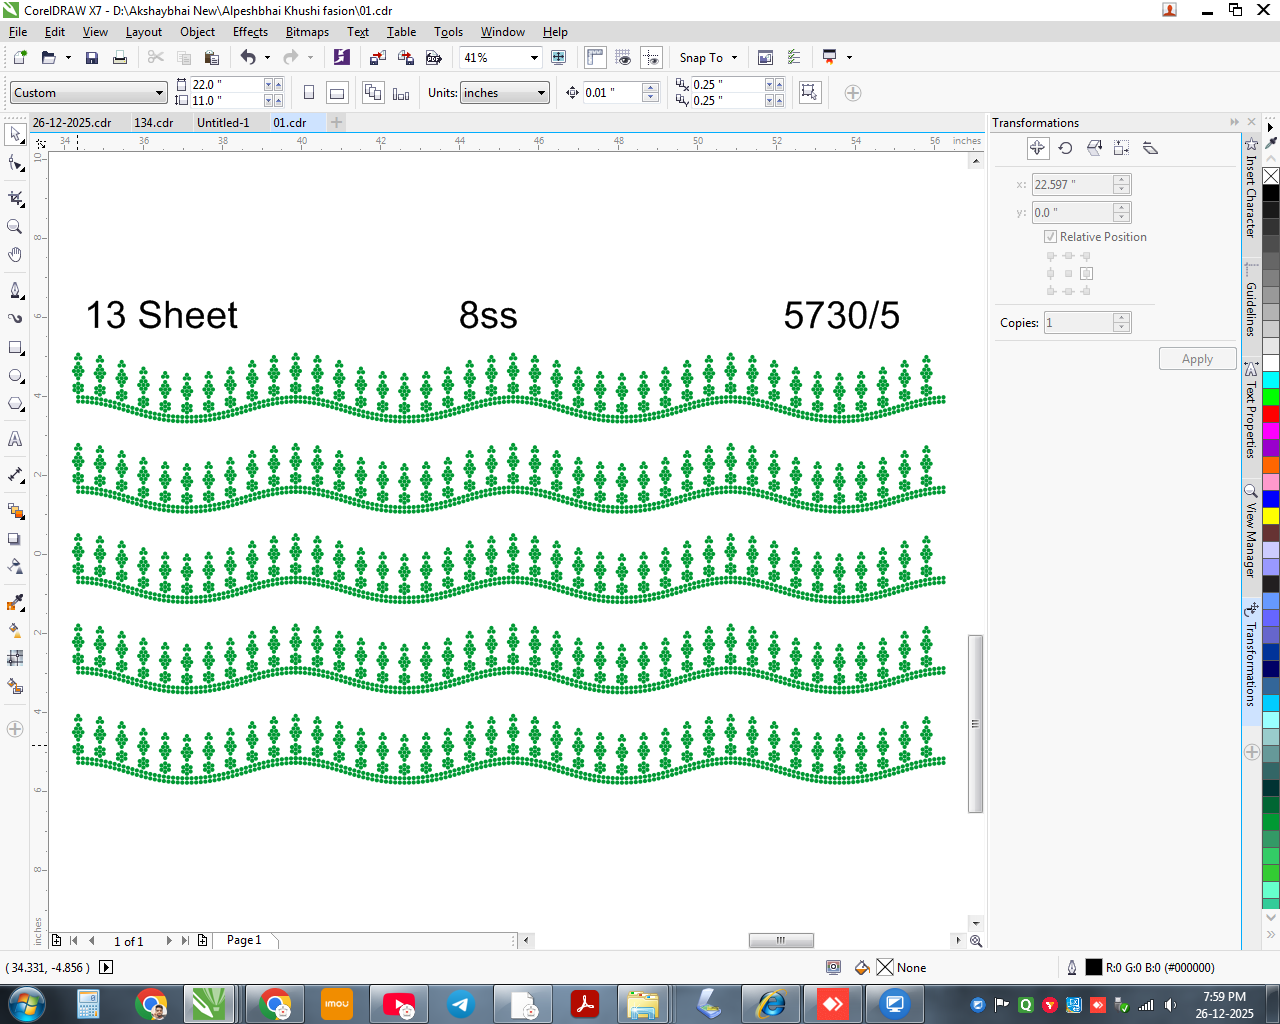This screenshot has height=1024, width=1280.
Task: Expand the Undo history arrow
Action: tap(267, 58)
